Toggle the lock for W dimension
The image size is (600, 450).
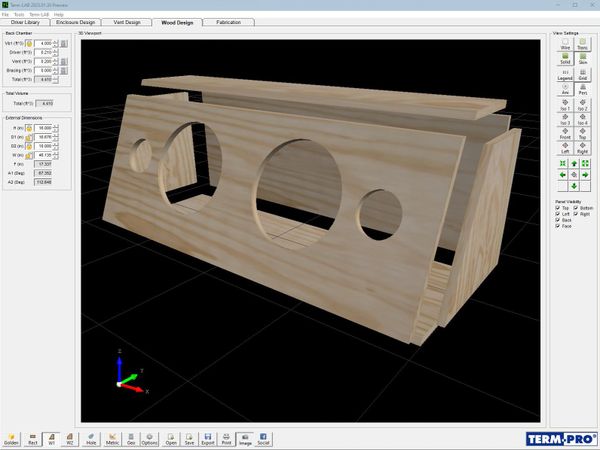coord(29,155)
